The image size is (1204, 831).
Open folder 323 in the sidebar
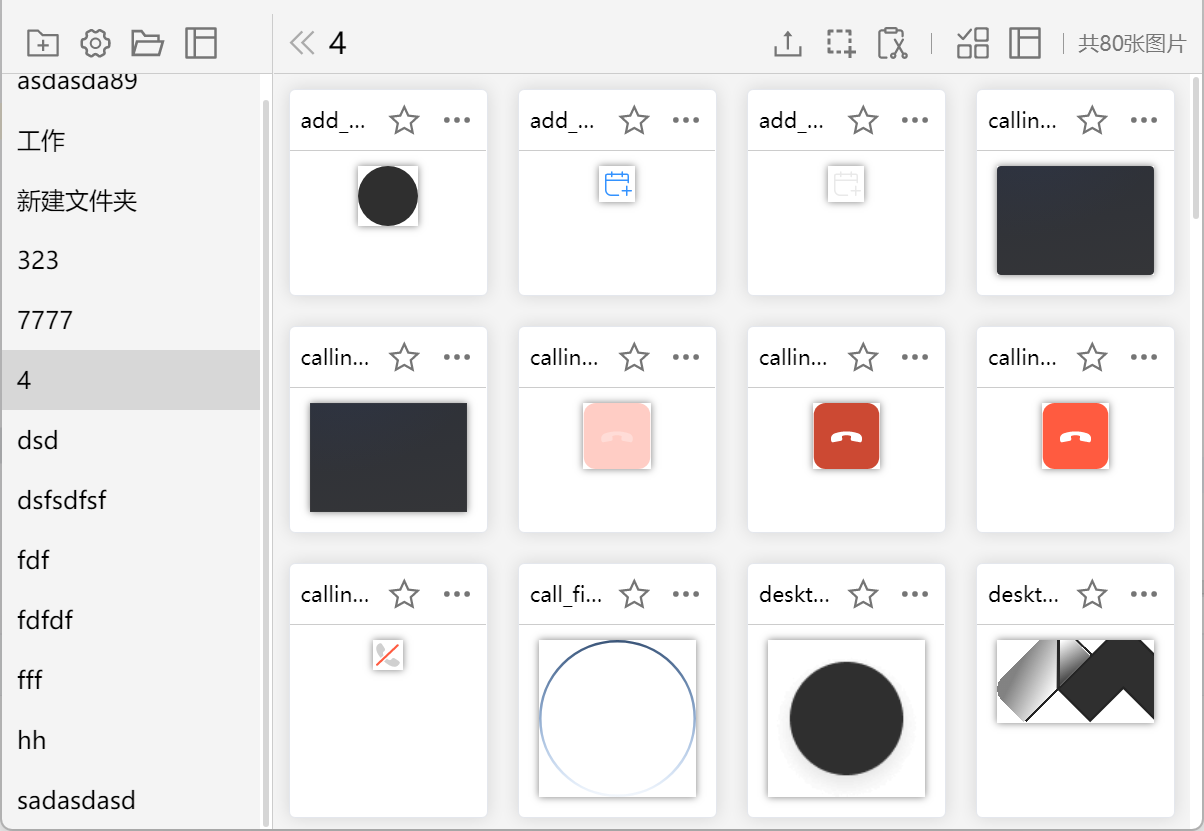click(131, 260)
